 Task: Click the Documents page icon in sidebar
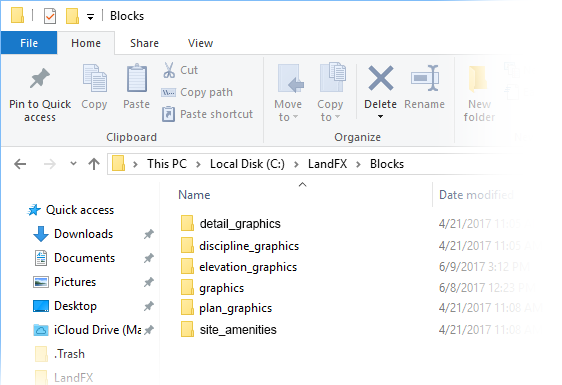coord(41,258)
